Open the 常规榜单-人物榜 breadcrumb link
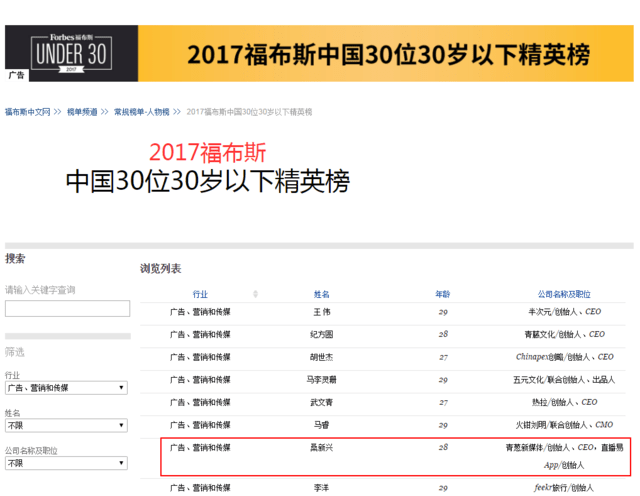The width and height of the screenshot is (640, 496). (141, 112)
